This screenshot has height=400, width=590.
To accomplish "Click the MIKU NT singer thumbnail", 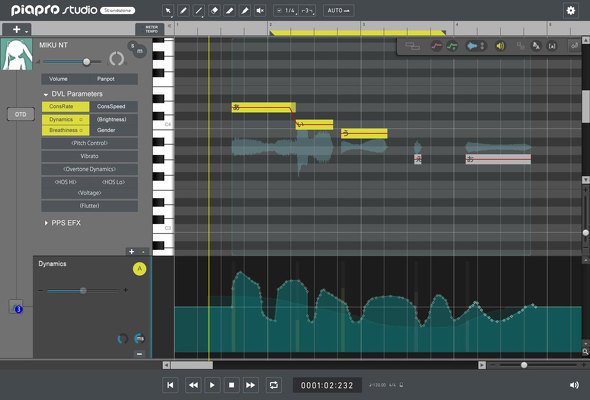I will [x=17, y=54].
